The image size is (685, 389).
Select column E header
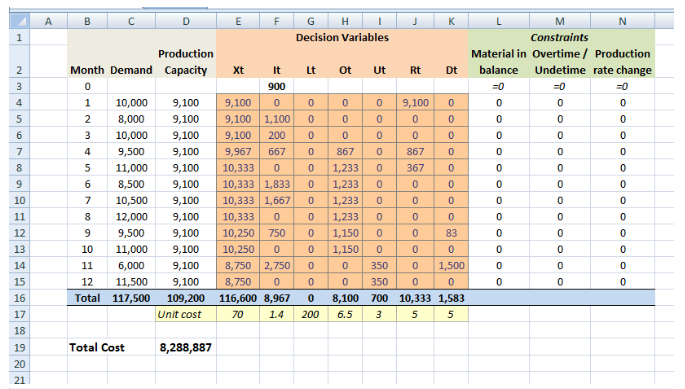click(x=238, y=21)
